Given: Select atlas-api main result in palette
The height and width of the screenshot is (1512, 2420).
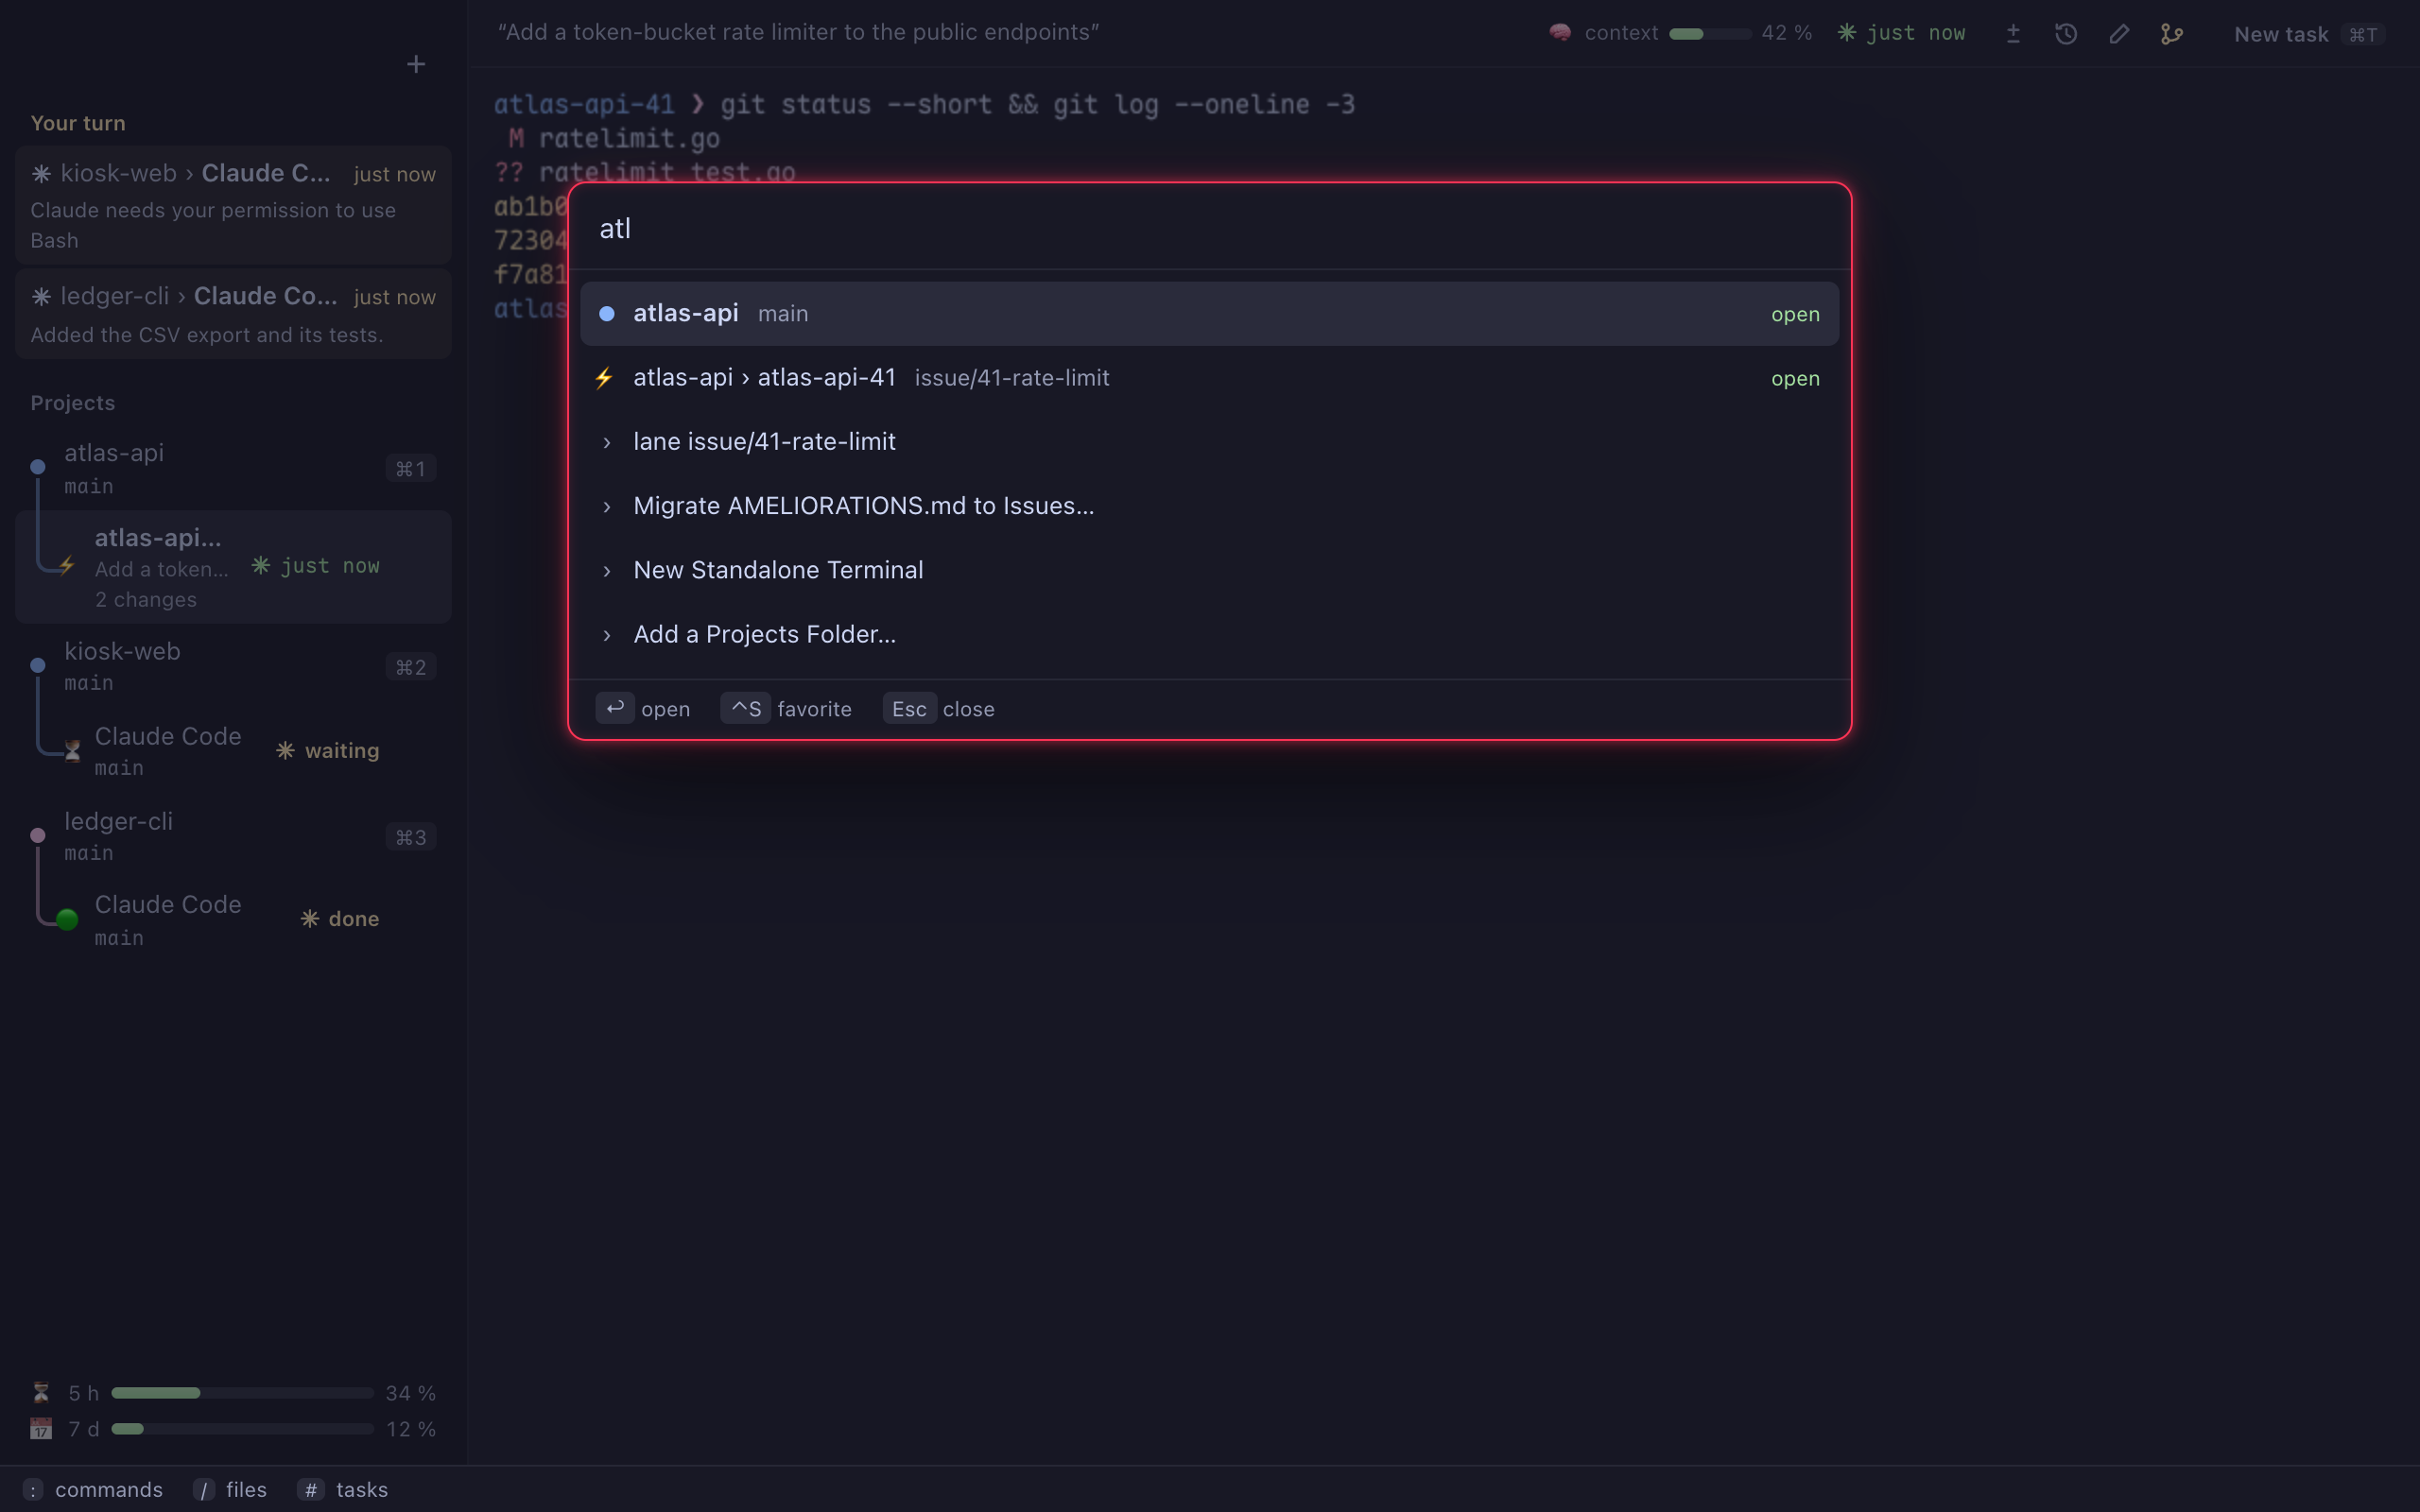Looking at the screenshot, I should 1209,314.
